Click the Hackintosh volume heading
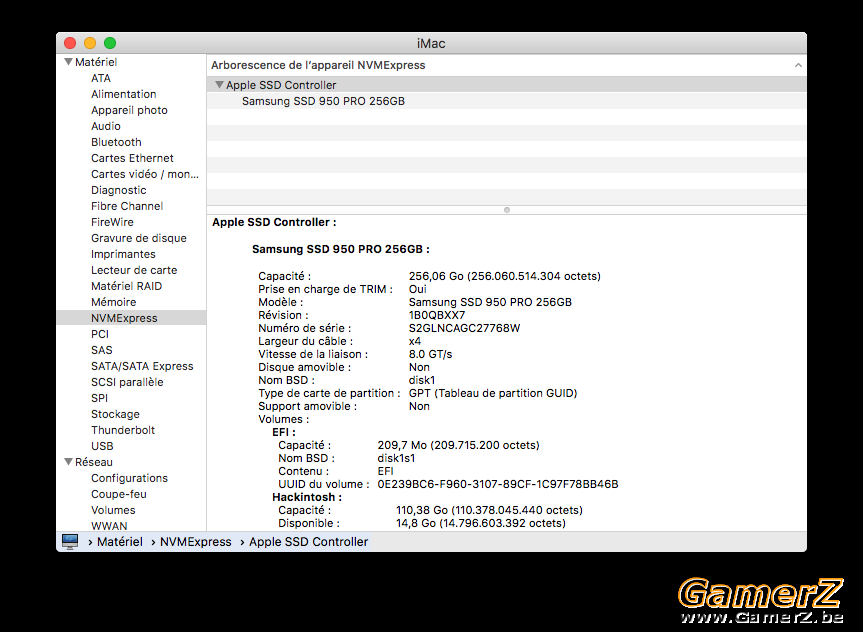The width and height of the screenshot is (863, 632). 307,497
